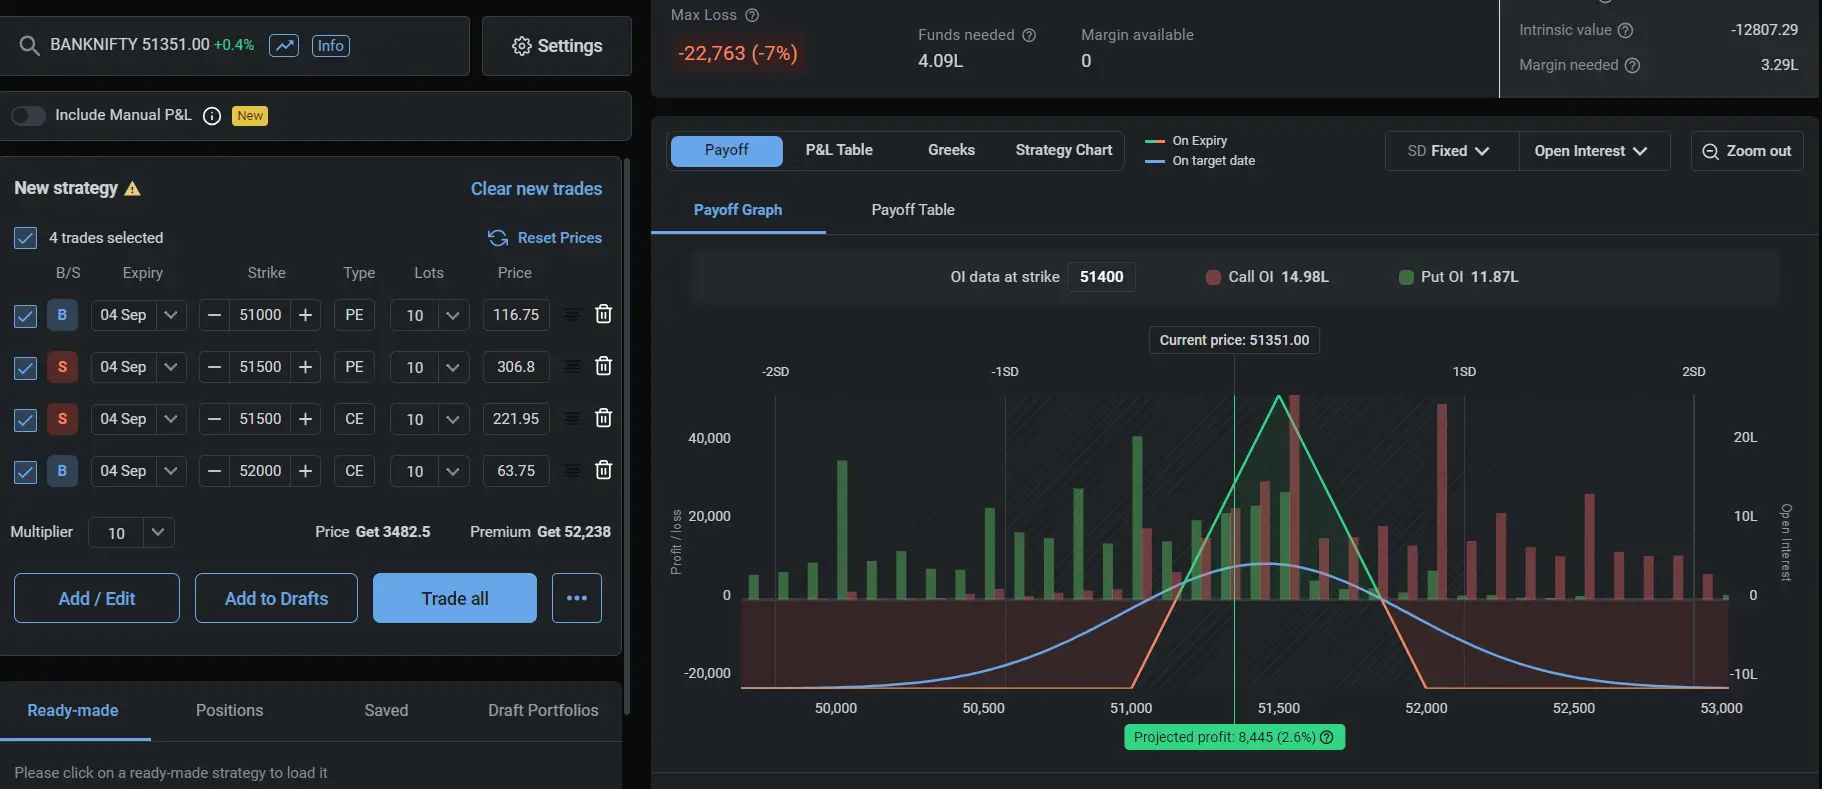Increase strike with plus on 51000 row
The width and height of the screenshot is (1822, 789).
click(x=306, y=315)
